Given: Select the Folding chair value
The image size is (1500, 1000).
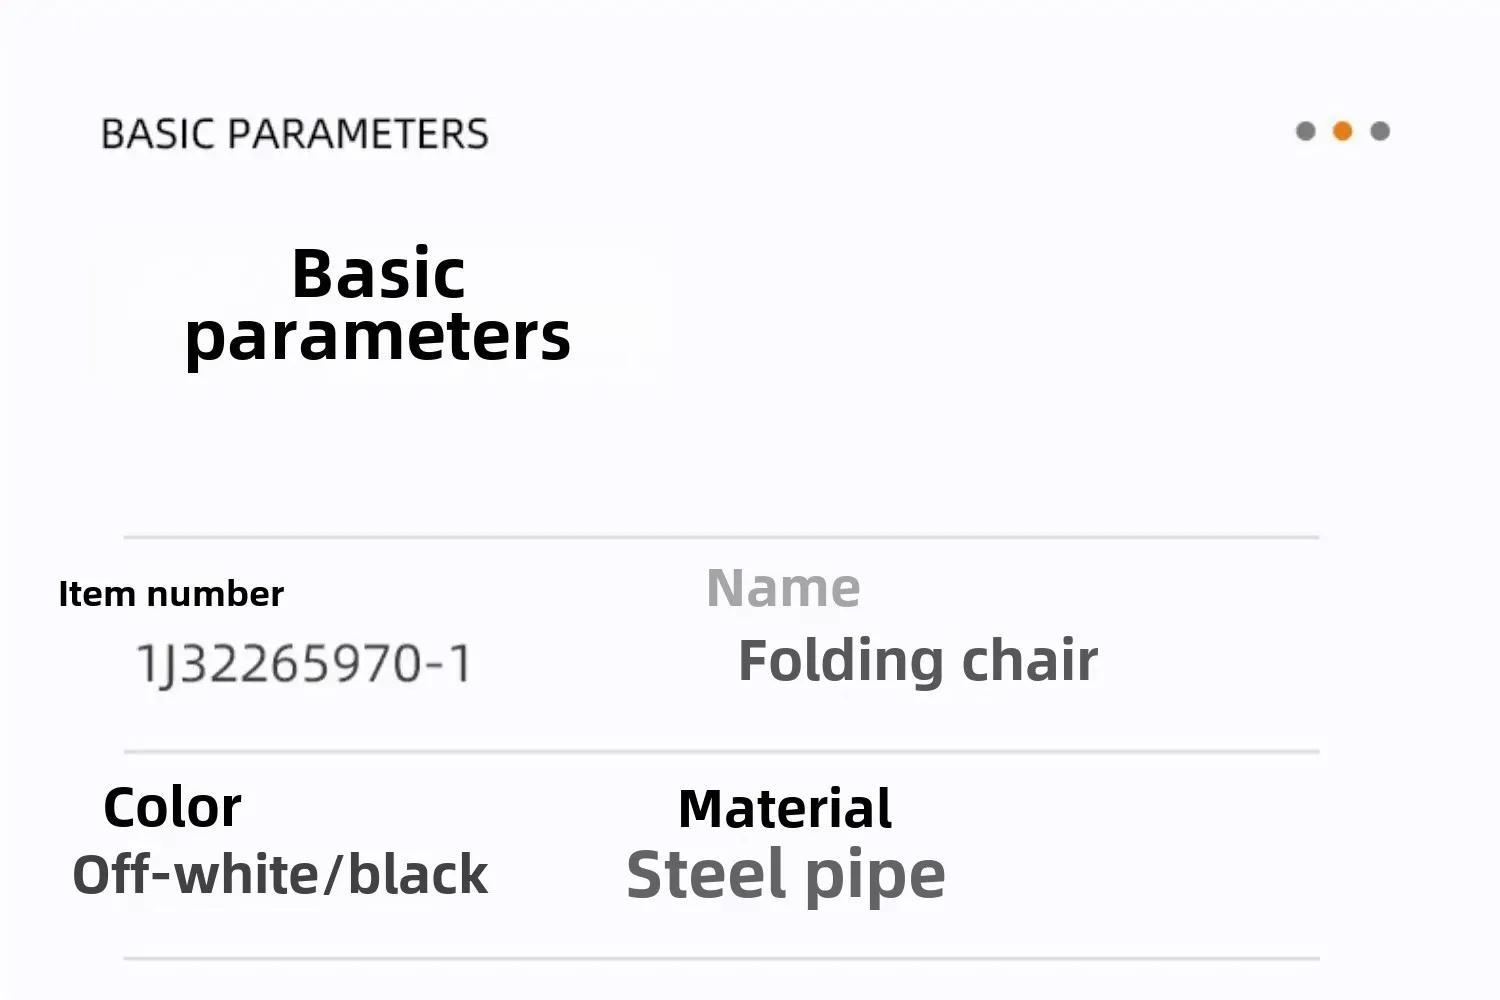Looking at the screenshot, I should click(x=918, y=661).
